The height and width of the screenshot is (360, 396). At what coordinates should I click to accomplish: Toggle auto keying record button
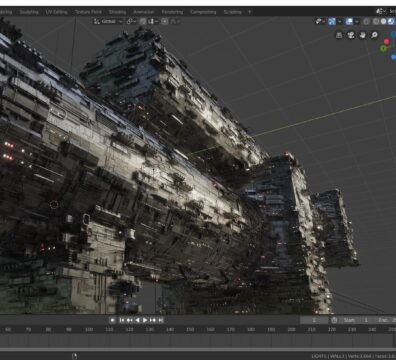point(113,320)
